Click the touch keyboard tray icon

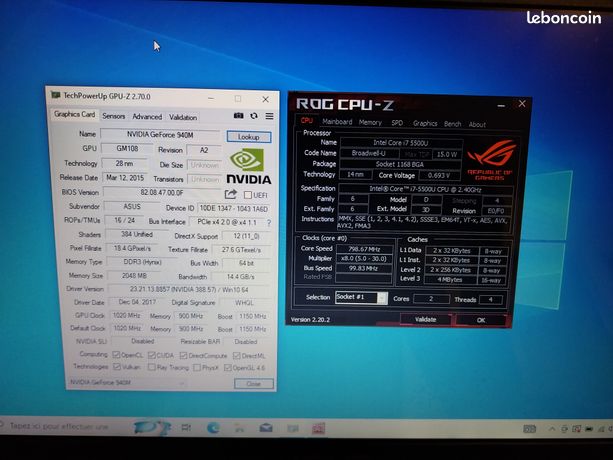529,429
